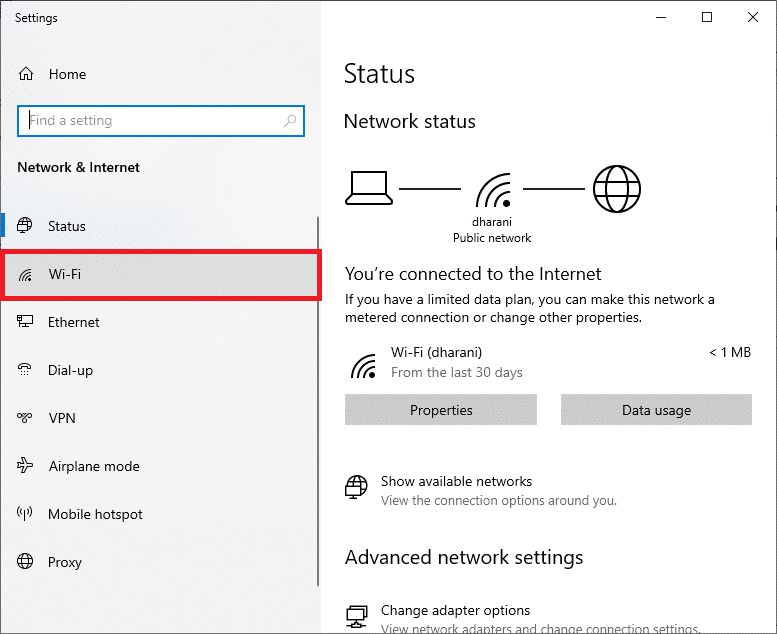Click the Proxy globe icon
This screenshot has width=777, height=634.
25,561
